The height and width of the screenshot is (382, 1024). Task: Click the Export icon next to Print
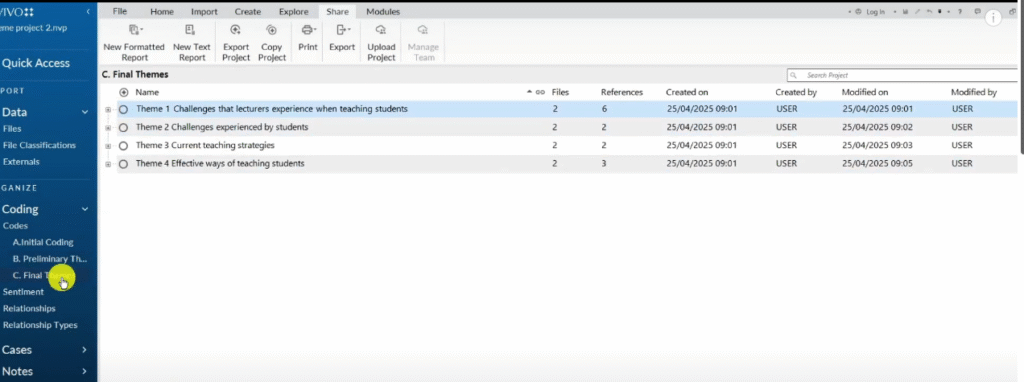coord(342,30)
